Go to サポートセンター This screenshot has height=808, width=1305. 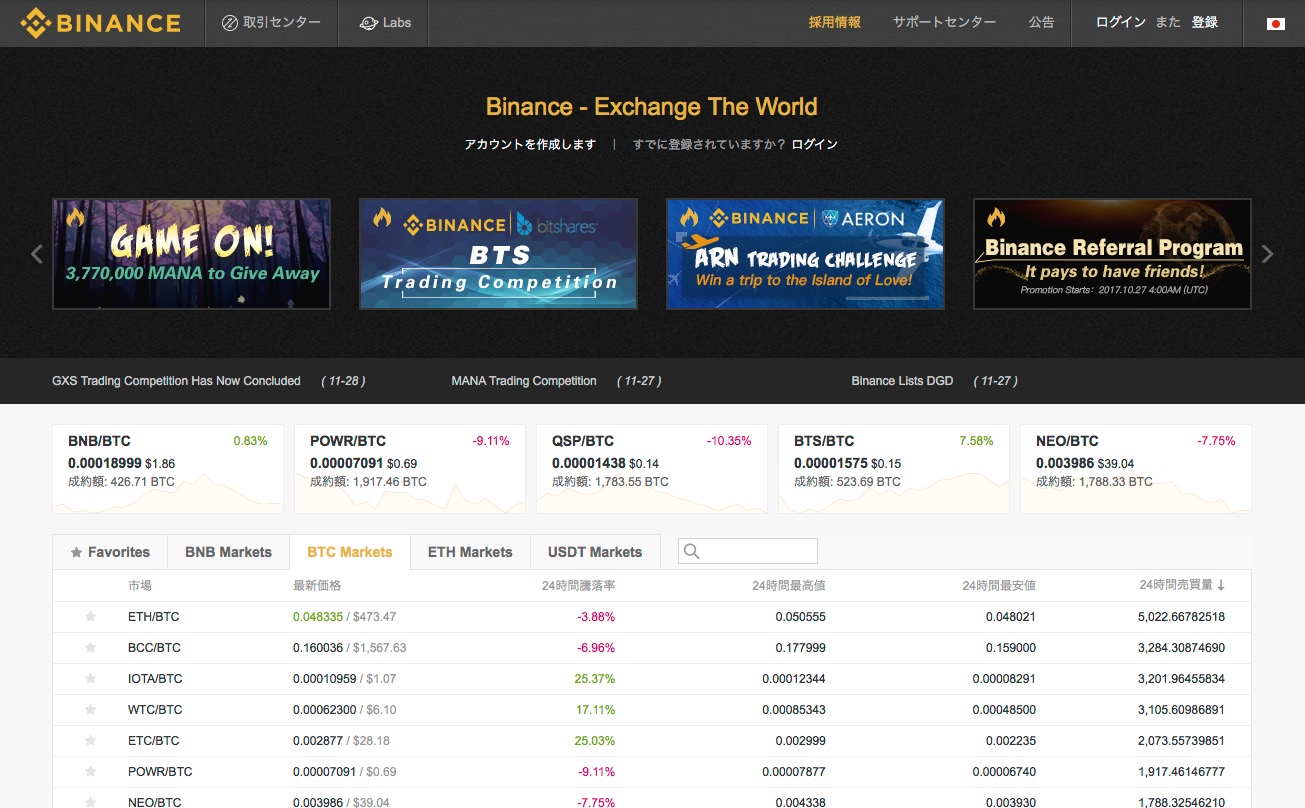point(944,22)
